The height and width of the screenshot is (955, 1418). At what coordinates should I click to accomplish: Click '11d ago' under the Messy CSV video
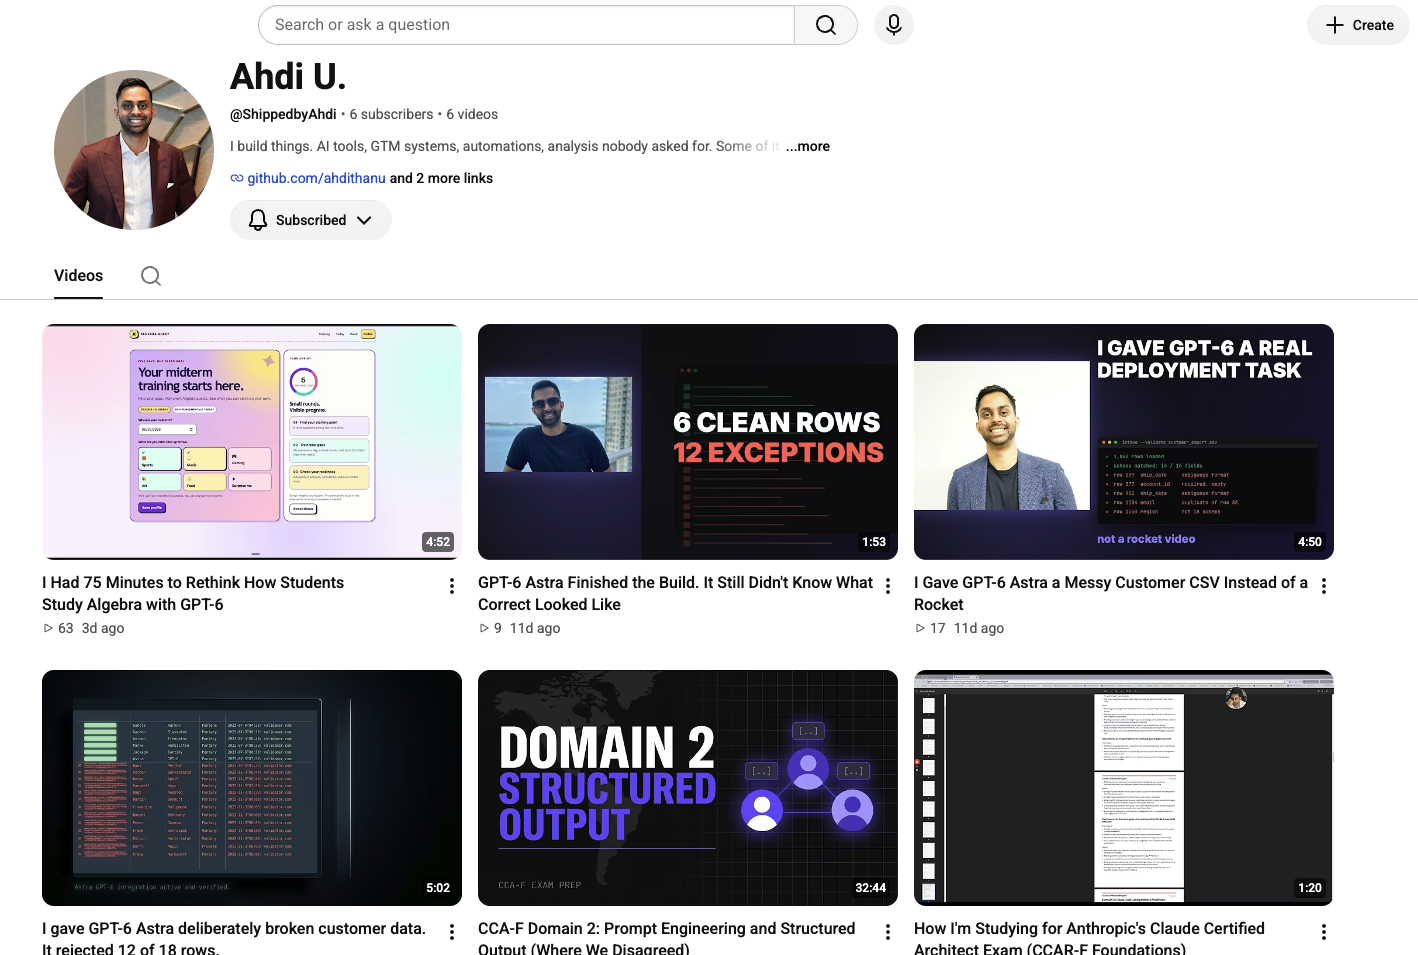(x=979, y=628)
